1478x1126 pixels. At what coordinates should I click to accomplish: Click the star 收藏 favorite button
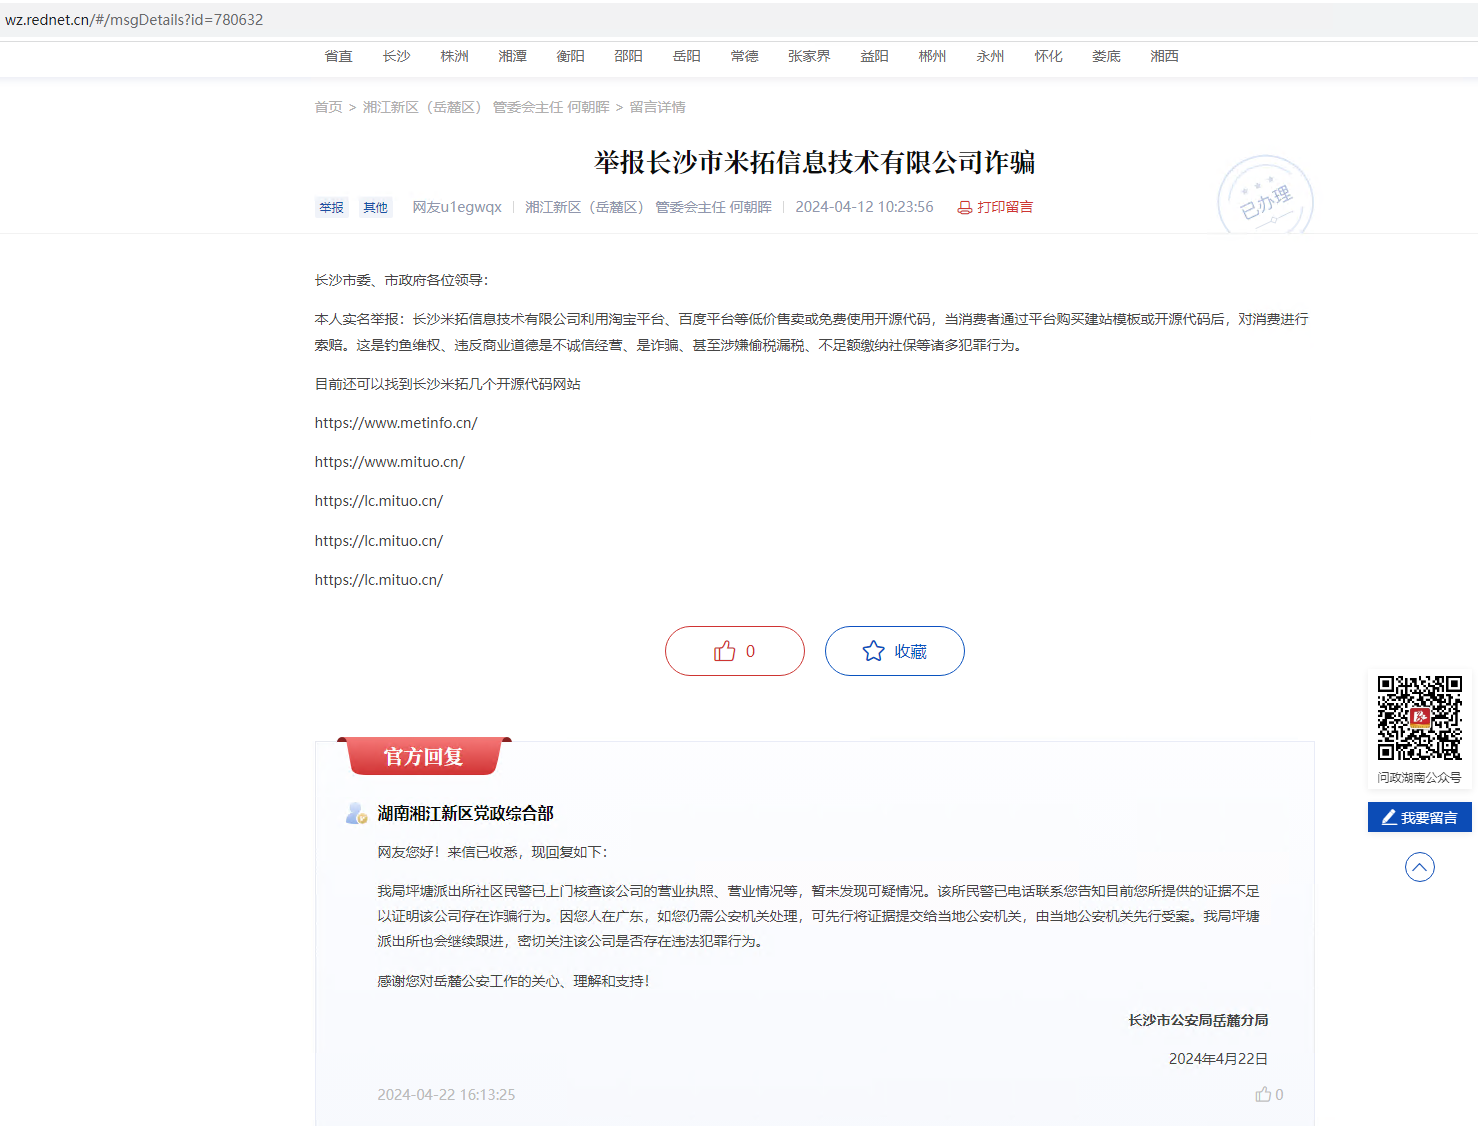point(895,651)
